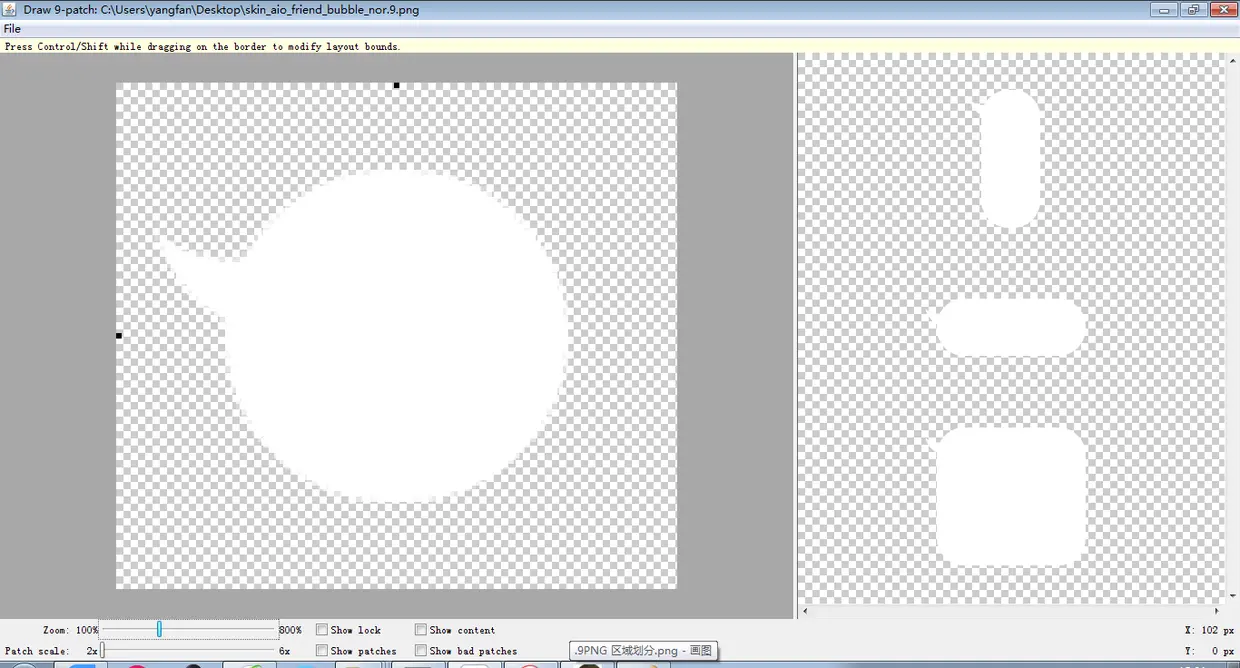Enable Show content

pos(421,629)
